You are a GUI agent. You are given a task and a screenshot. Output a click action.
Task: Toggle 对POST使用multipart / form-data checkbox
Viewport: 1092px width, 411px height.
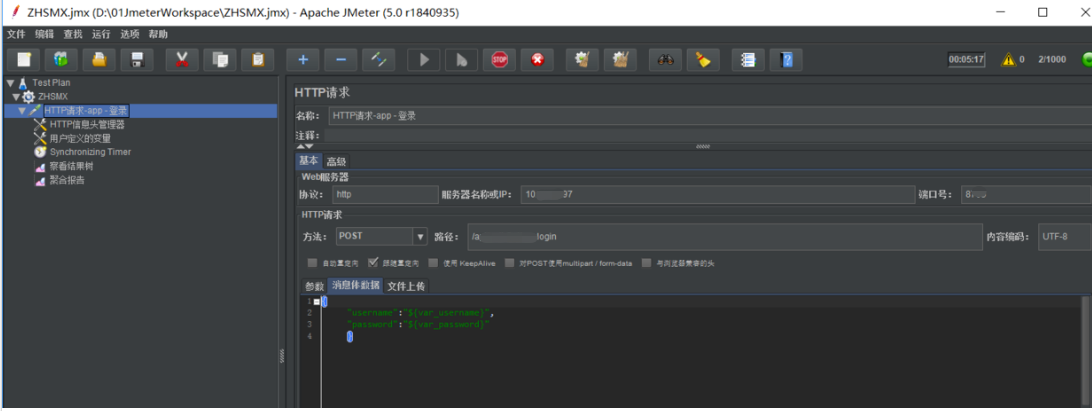tap(510, 263)
